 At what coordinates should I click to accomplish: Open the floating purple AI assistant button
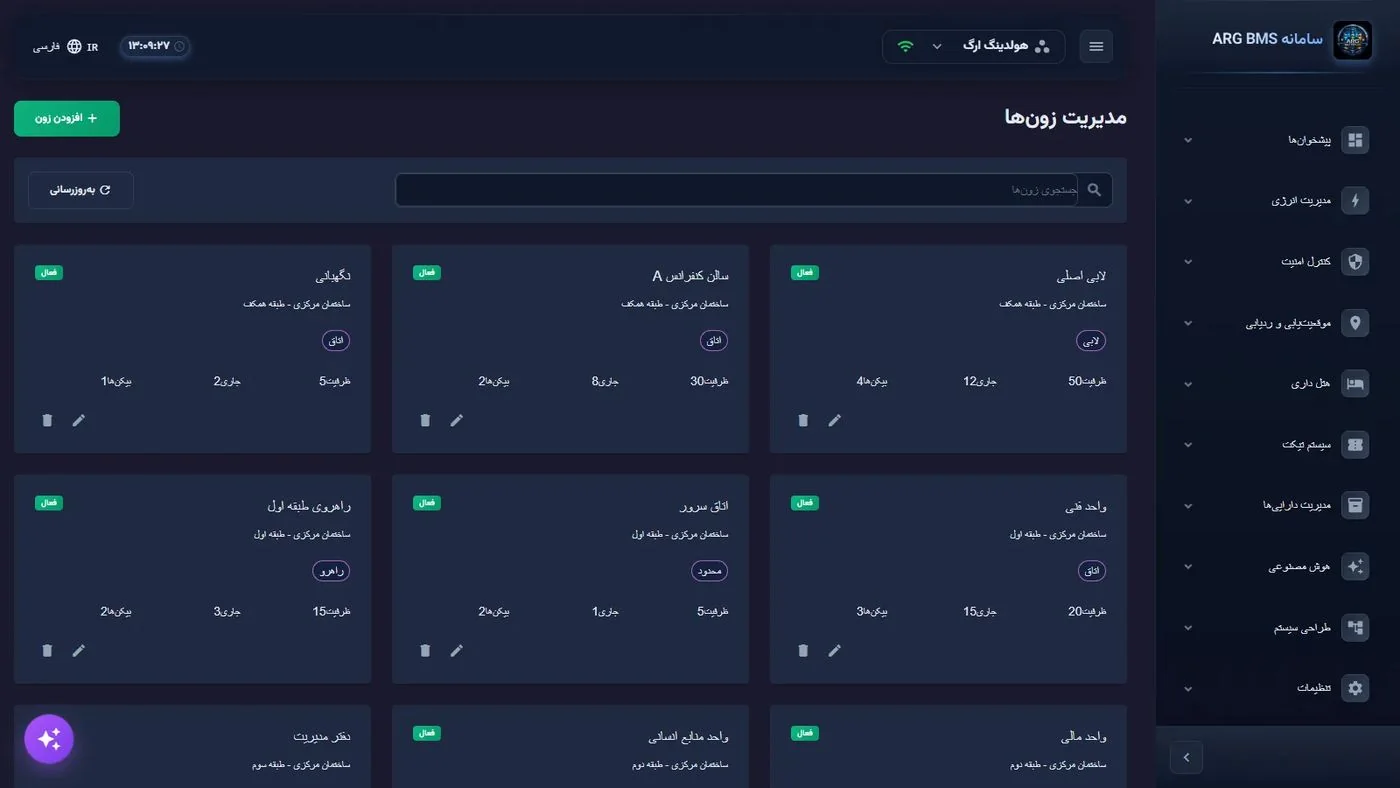pyautogui.click(x=49, y=739)
